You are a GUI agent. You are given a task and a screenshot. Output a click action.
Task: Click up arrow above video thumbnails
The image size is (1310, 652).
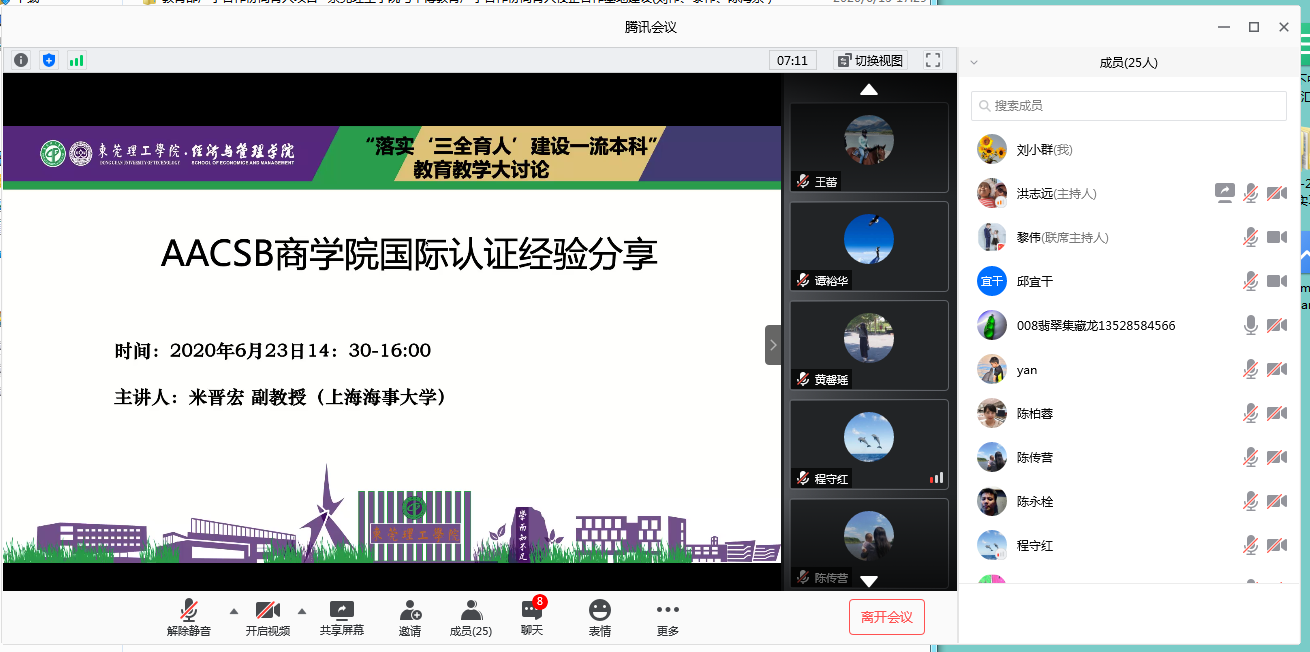coord(869,89)
